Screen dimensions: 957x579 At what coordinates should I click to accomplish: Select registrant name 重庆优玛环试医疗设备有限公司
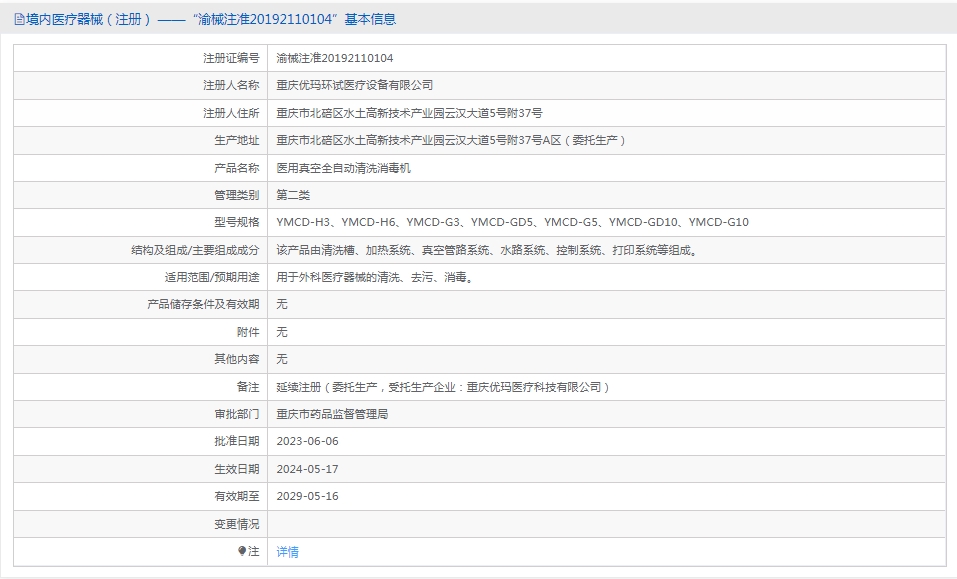tap(355, 85)
